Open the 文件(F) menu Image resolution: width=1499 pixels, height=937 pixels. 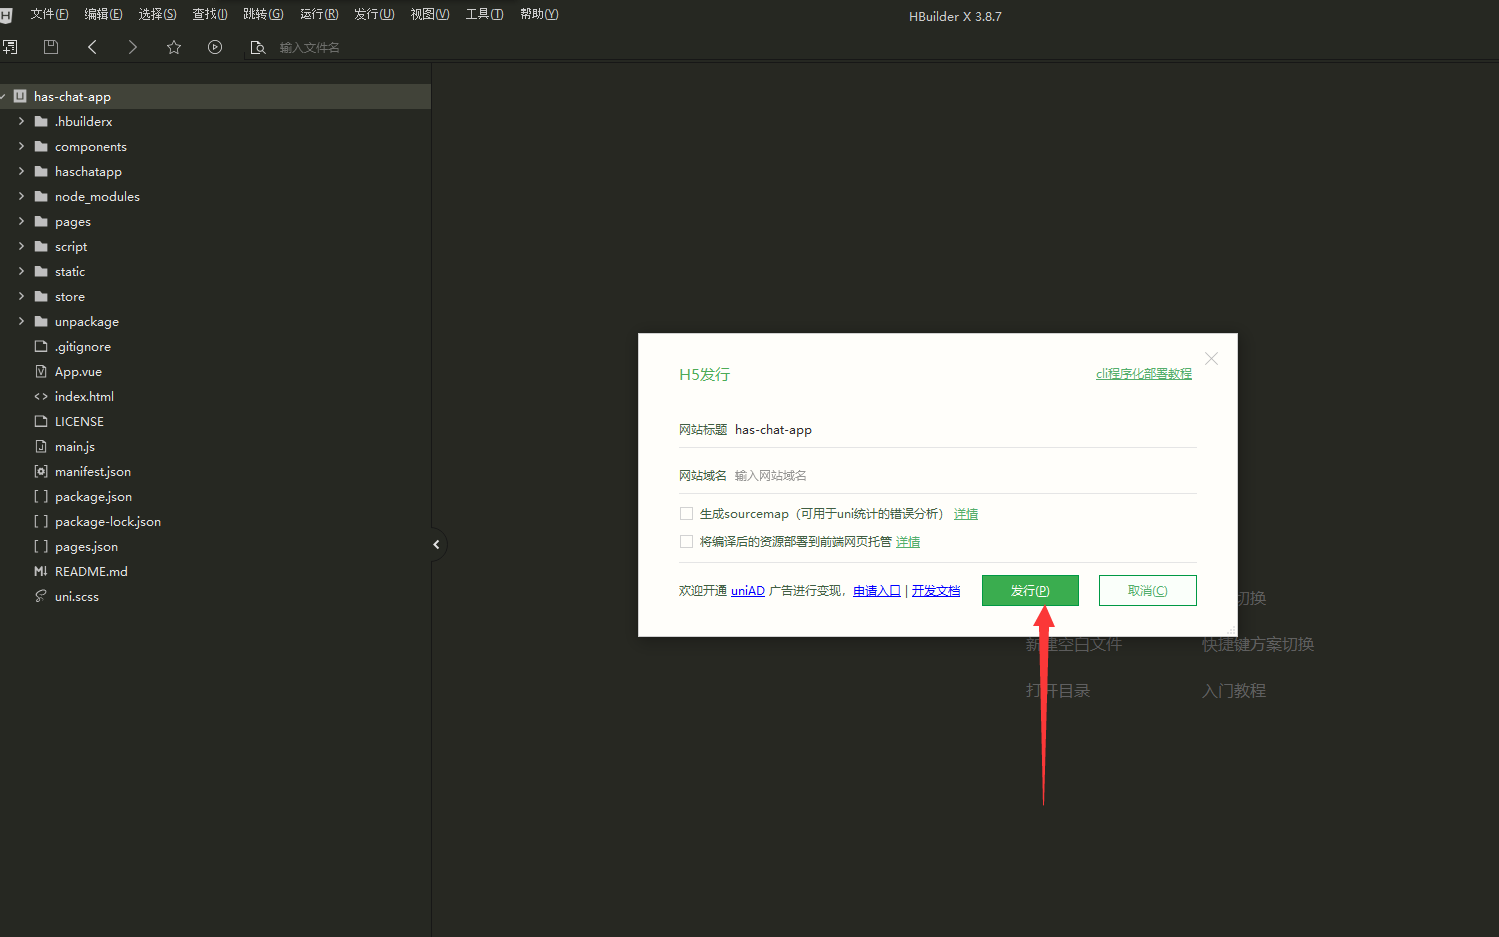[49, 14]
